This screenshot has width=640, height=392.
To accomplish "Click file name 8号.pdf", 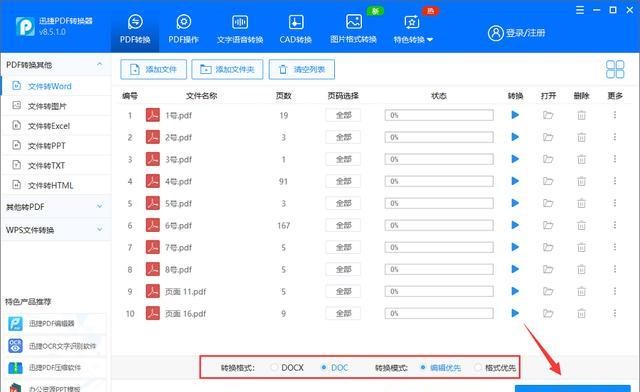I will pos(178,270).
